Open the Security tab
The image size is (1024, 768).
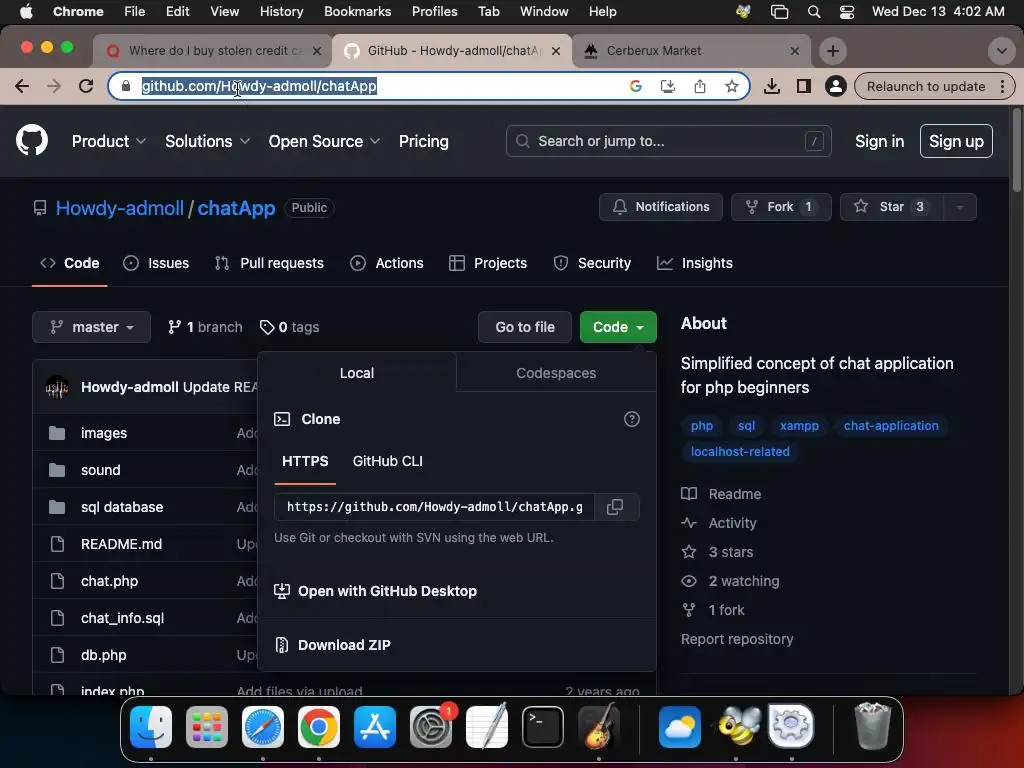(x=592, y=263)
